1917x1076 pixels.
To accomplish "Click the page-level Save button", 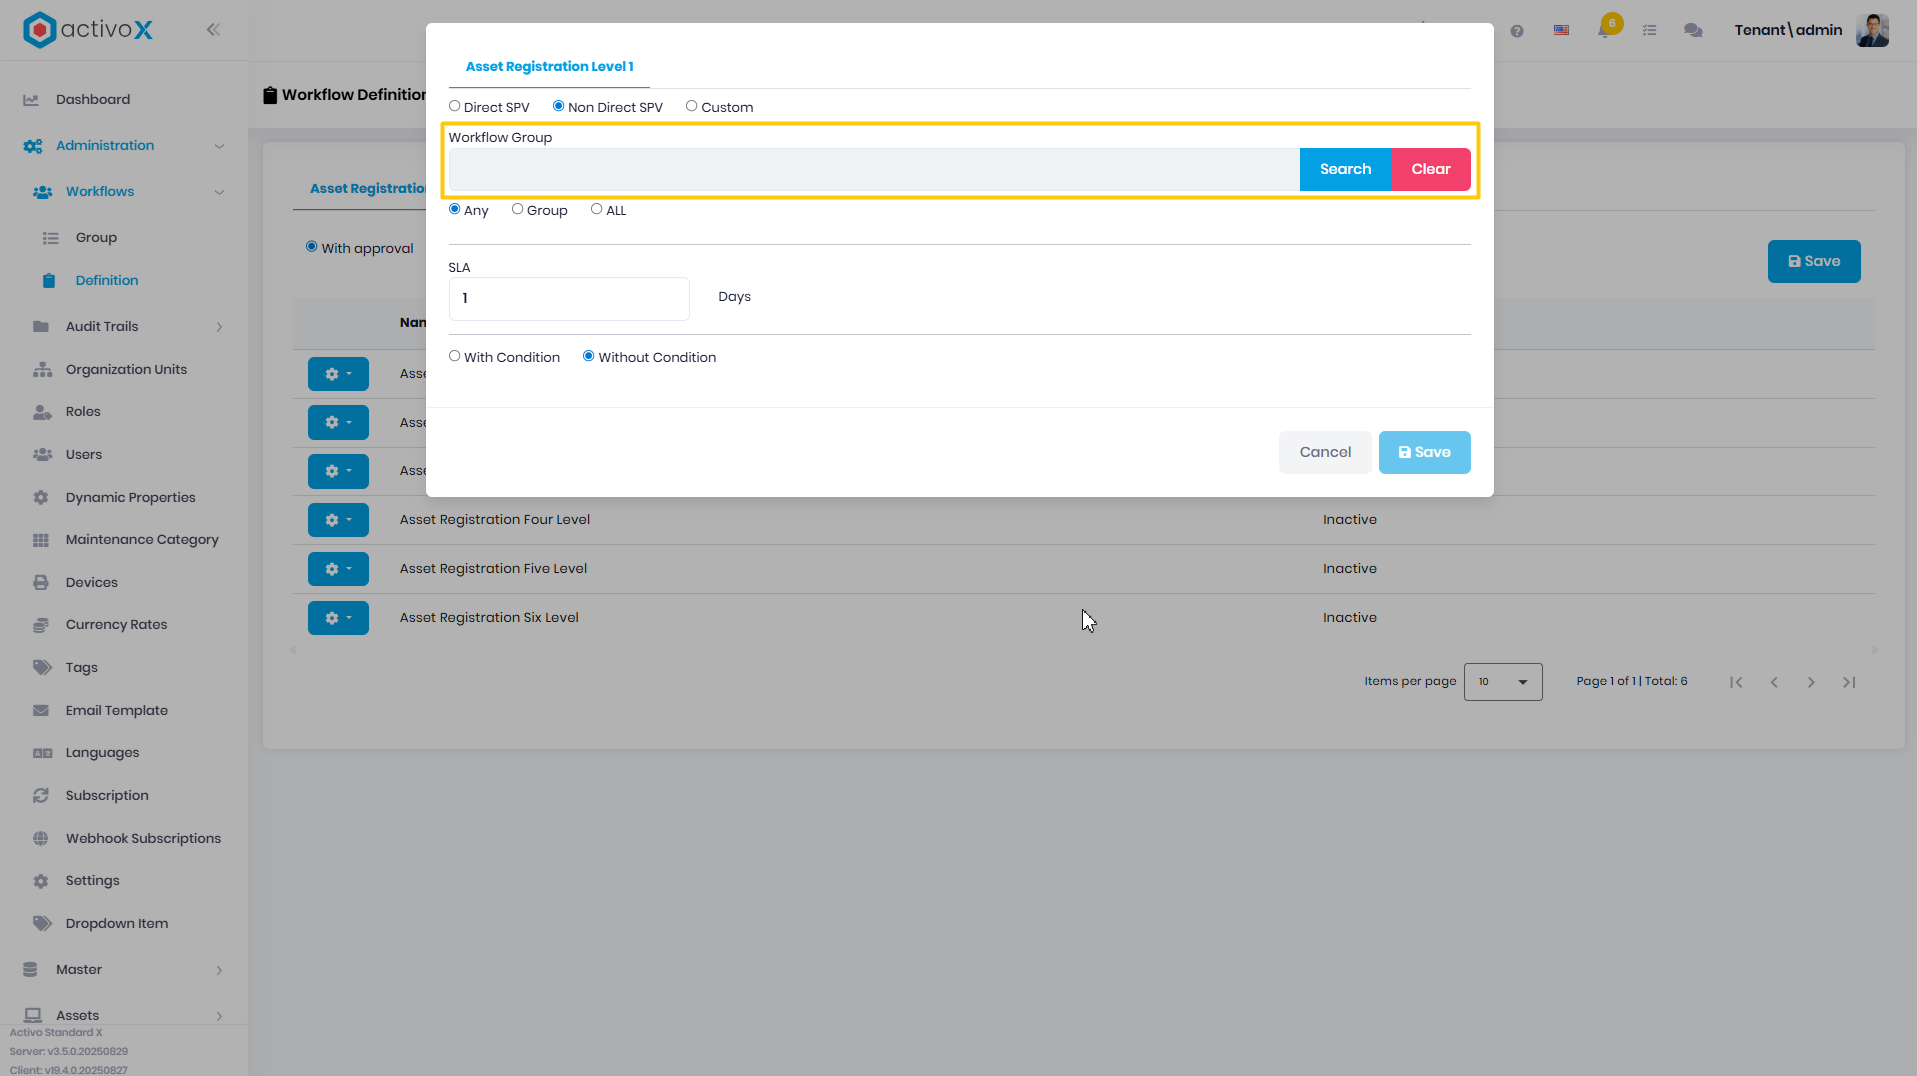I will 1814,261.
